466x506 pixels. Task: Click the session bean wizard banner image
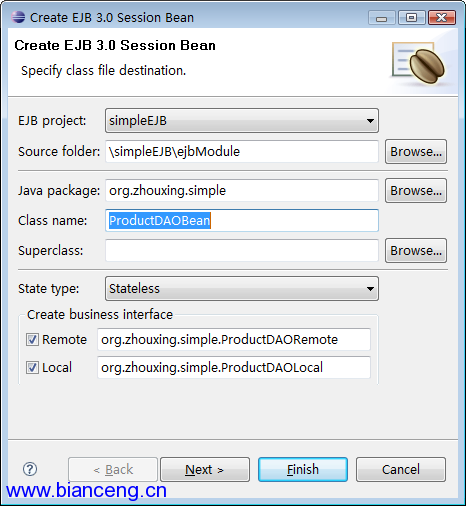click(x=419, y=62)
